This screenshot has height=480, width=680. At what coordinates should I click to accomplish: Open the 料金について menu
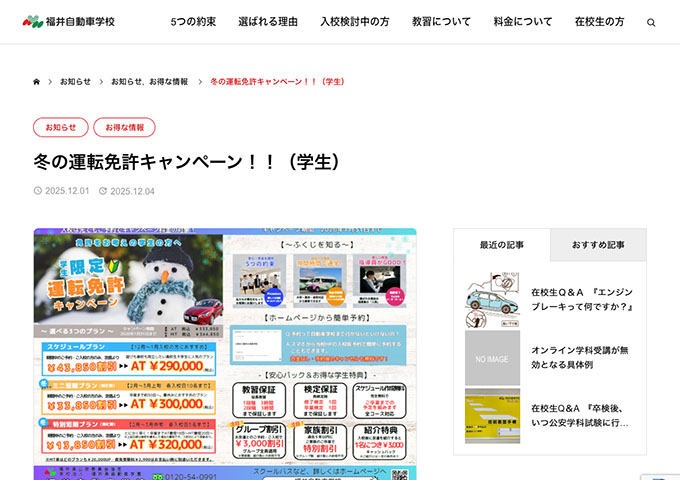pos(523,21)
